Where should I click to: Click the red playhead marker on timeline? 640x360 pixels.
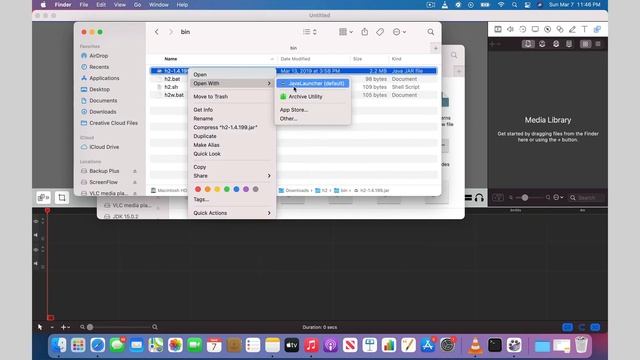pyautogui.click(x=47, y=211)
